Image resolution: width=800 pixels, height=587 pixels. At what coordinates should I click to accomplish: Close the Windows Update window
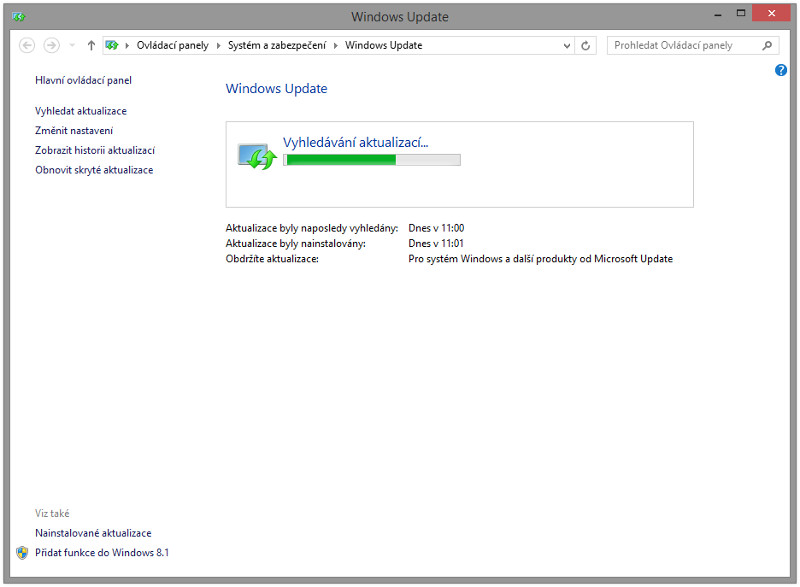(x=771, y=13)
